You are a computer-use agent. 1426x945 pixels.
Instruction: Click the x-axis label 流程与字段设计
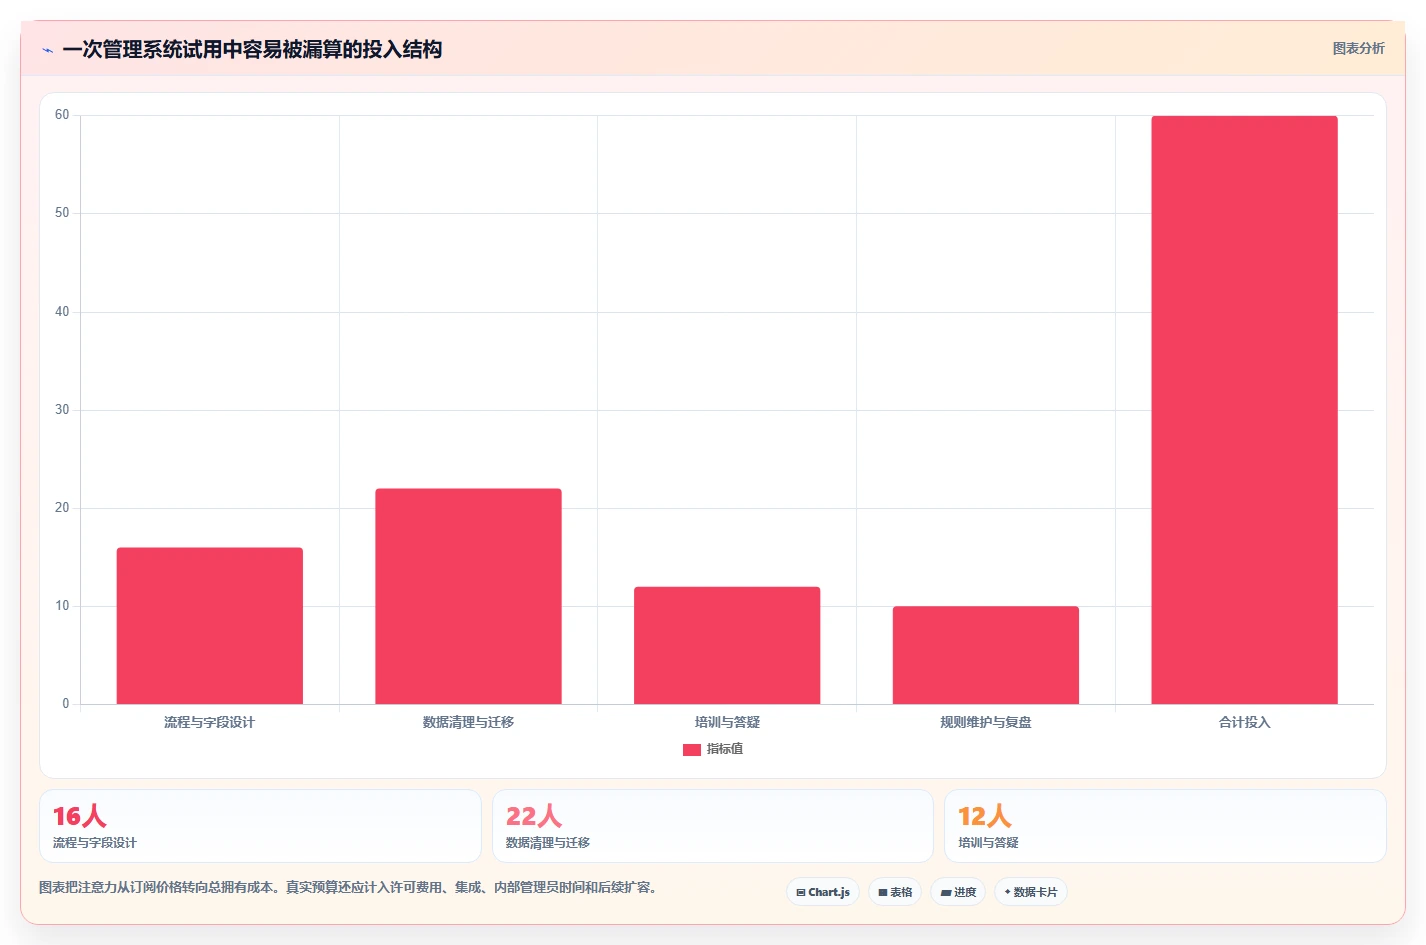(209, 722)
